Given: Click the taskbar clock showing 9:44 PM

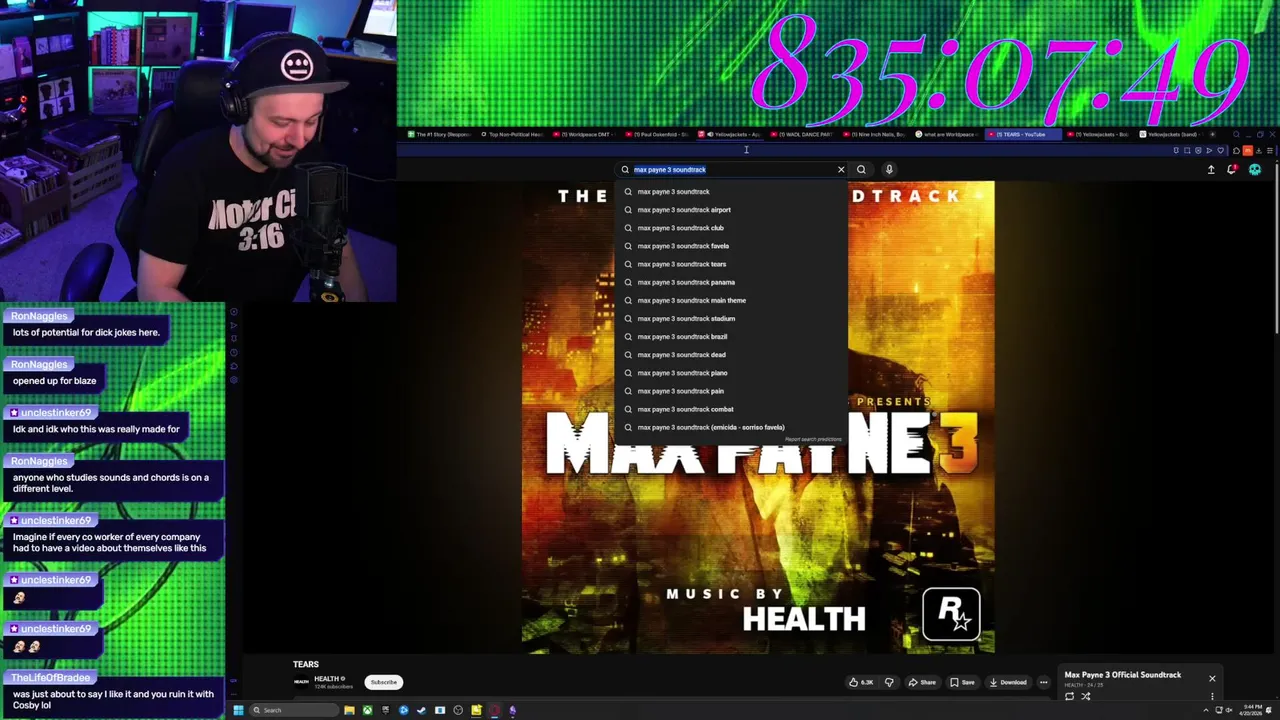Looking at the screenshot, I should [1252, 710].
